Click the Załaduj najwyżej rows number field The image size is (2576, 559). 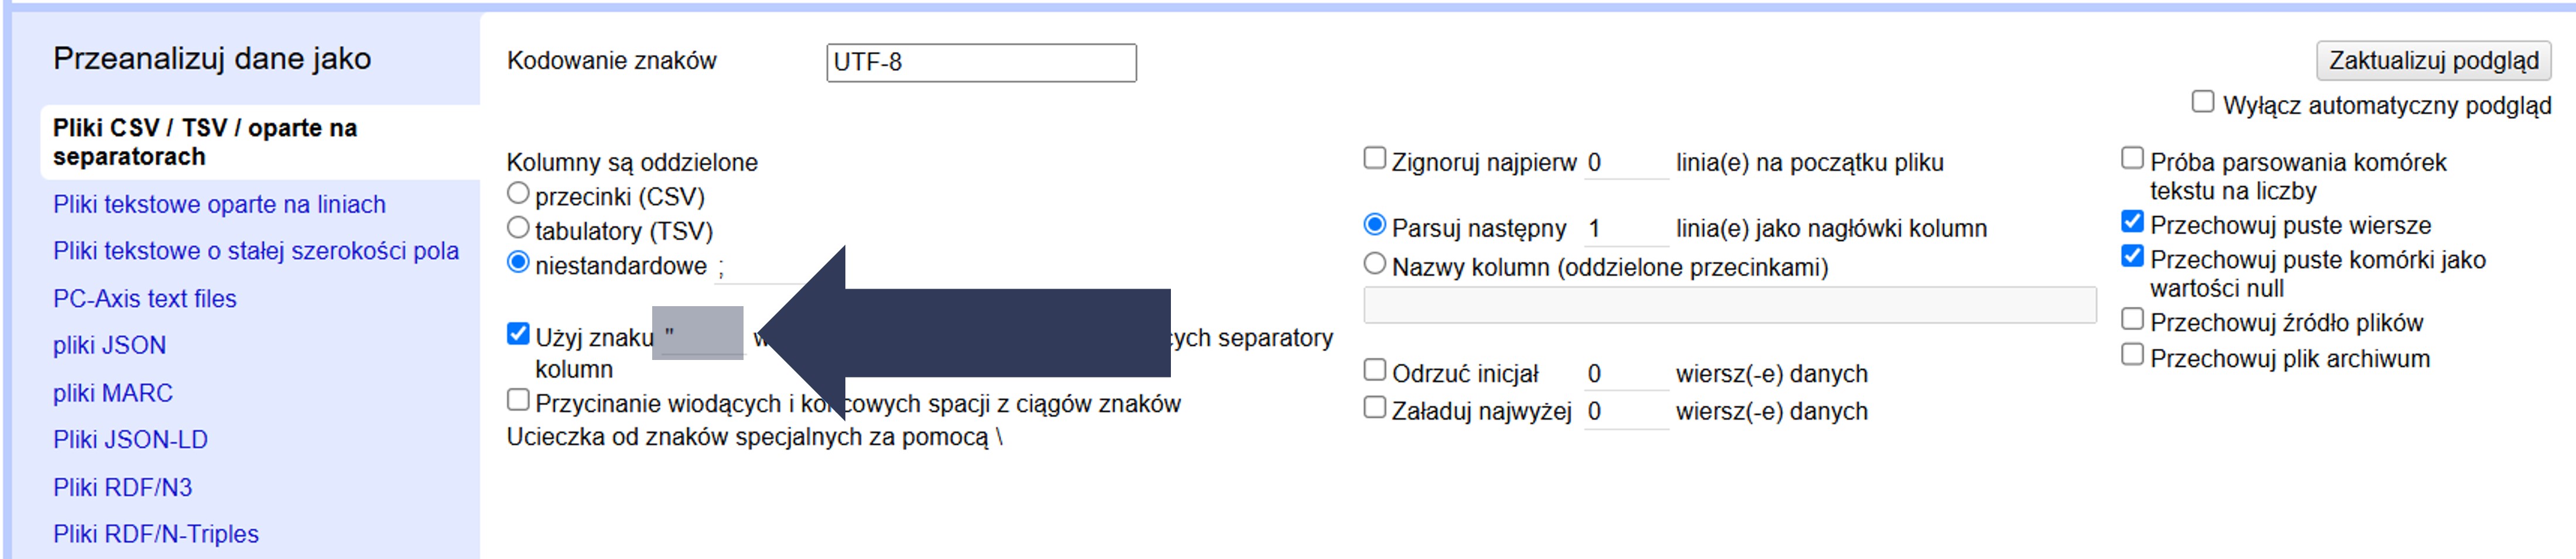pyautogui.click(x=1625, y=411)
